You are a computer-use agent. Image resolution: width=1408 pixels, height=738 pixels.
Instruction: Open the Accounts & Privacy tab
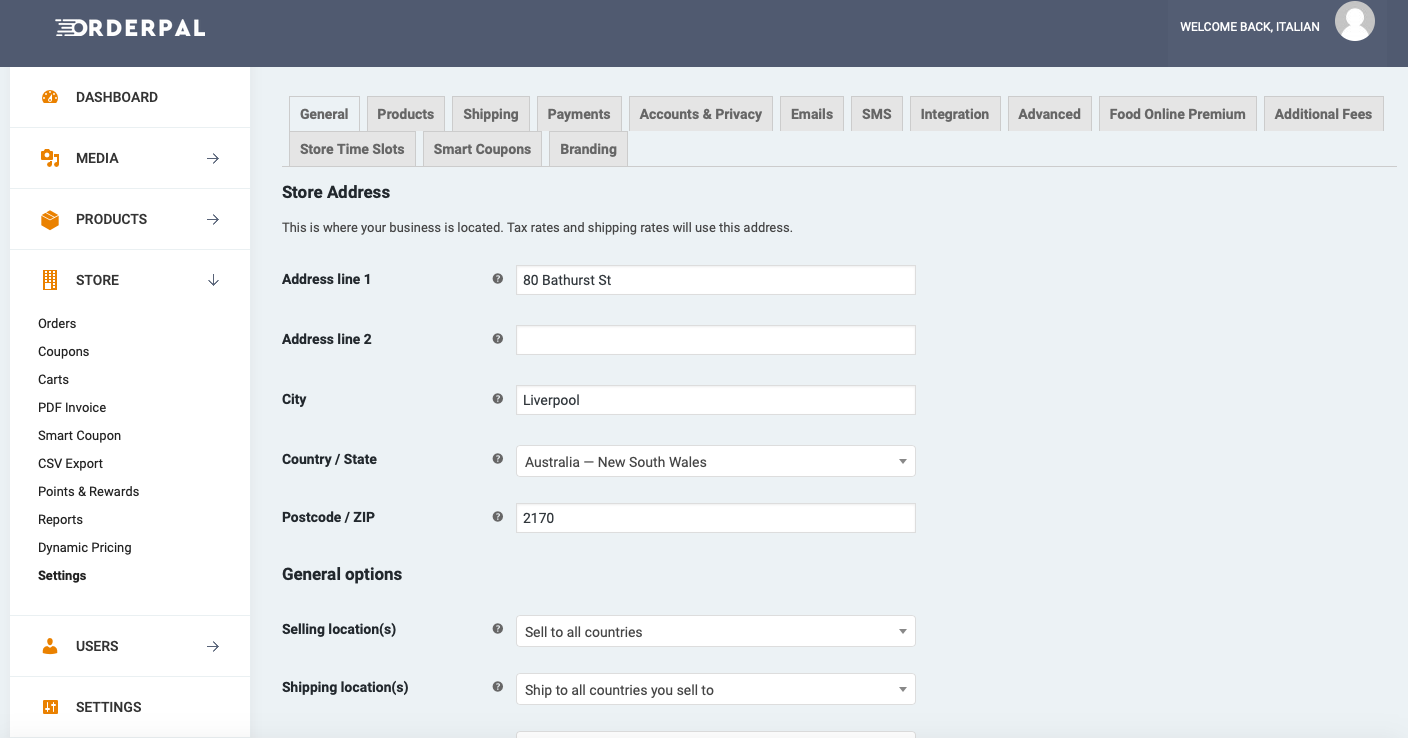[x=701, y=114]
